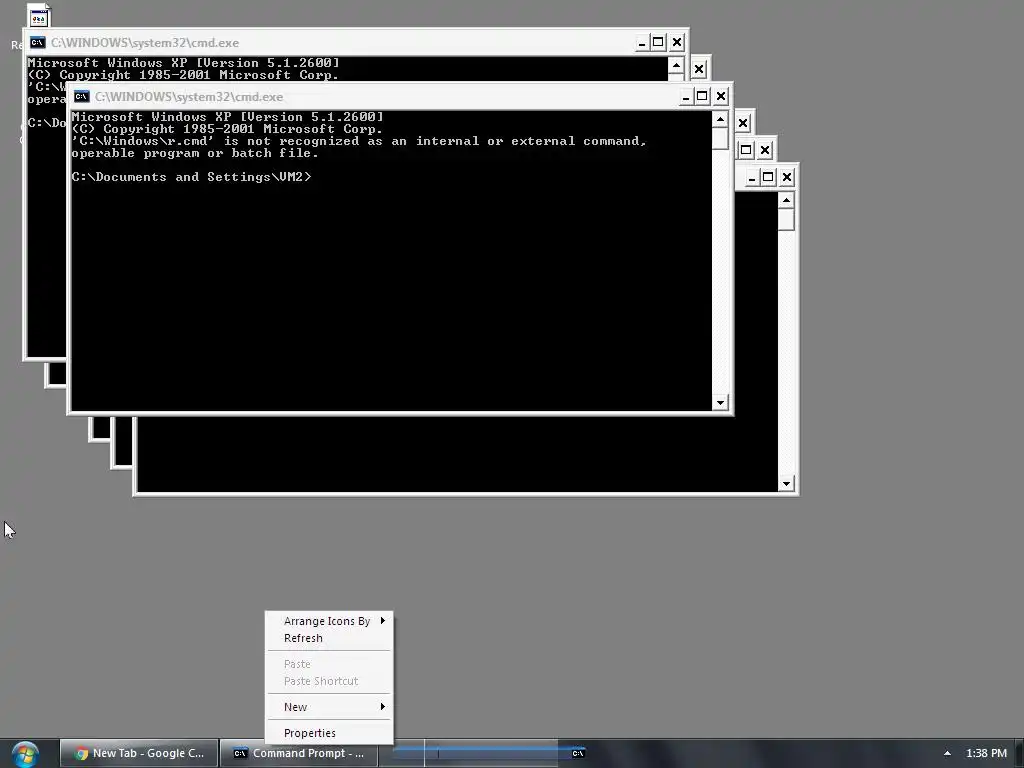Click the scroll down arrow of the lowest cmd window

pos(786,484)
